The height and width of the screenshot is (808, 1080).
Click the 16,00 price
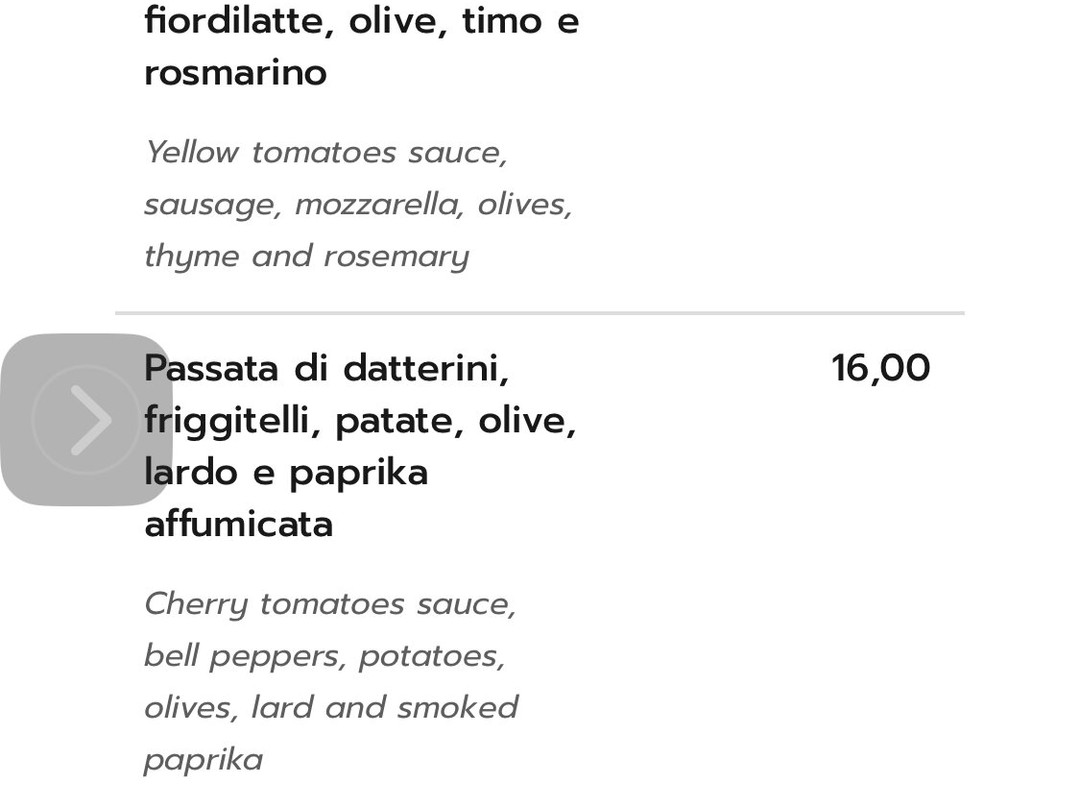pos(880,368)
